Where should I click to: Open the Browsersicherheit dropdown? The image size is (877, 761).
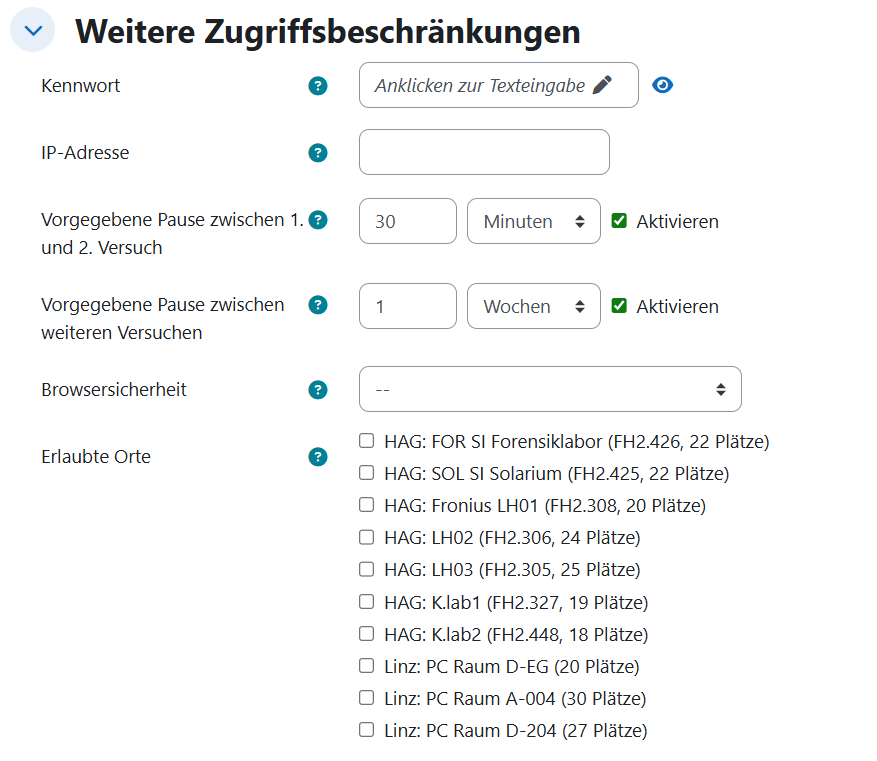tap(550, 389)
